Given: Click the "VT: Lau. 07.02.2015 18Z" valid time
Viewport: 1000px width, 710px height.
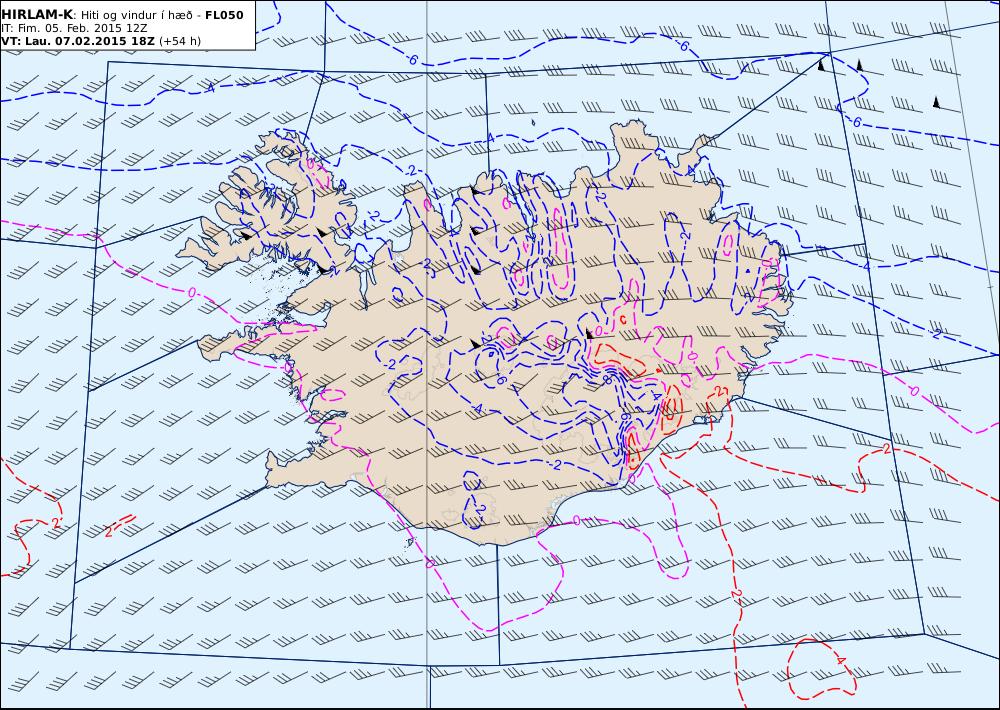Looking at the screenshot, I should (x=78, y=41).
